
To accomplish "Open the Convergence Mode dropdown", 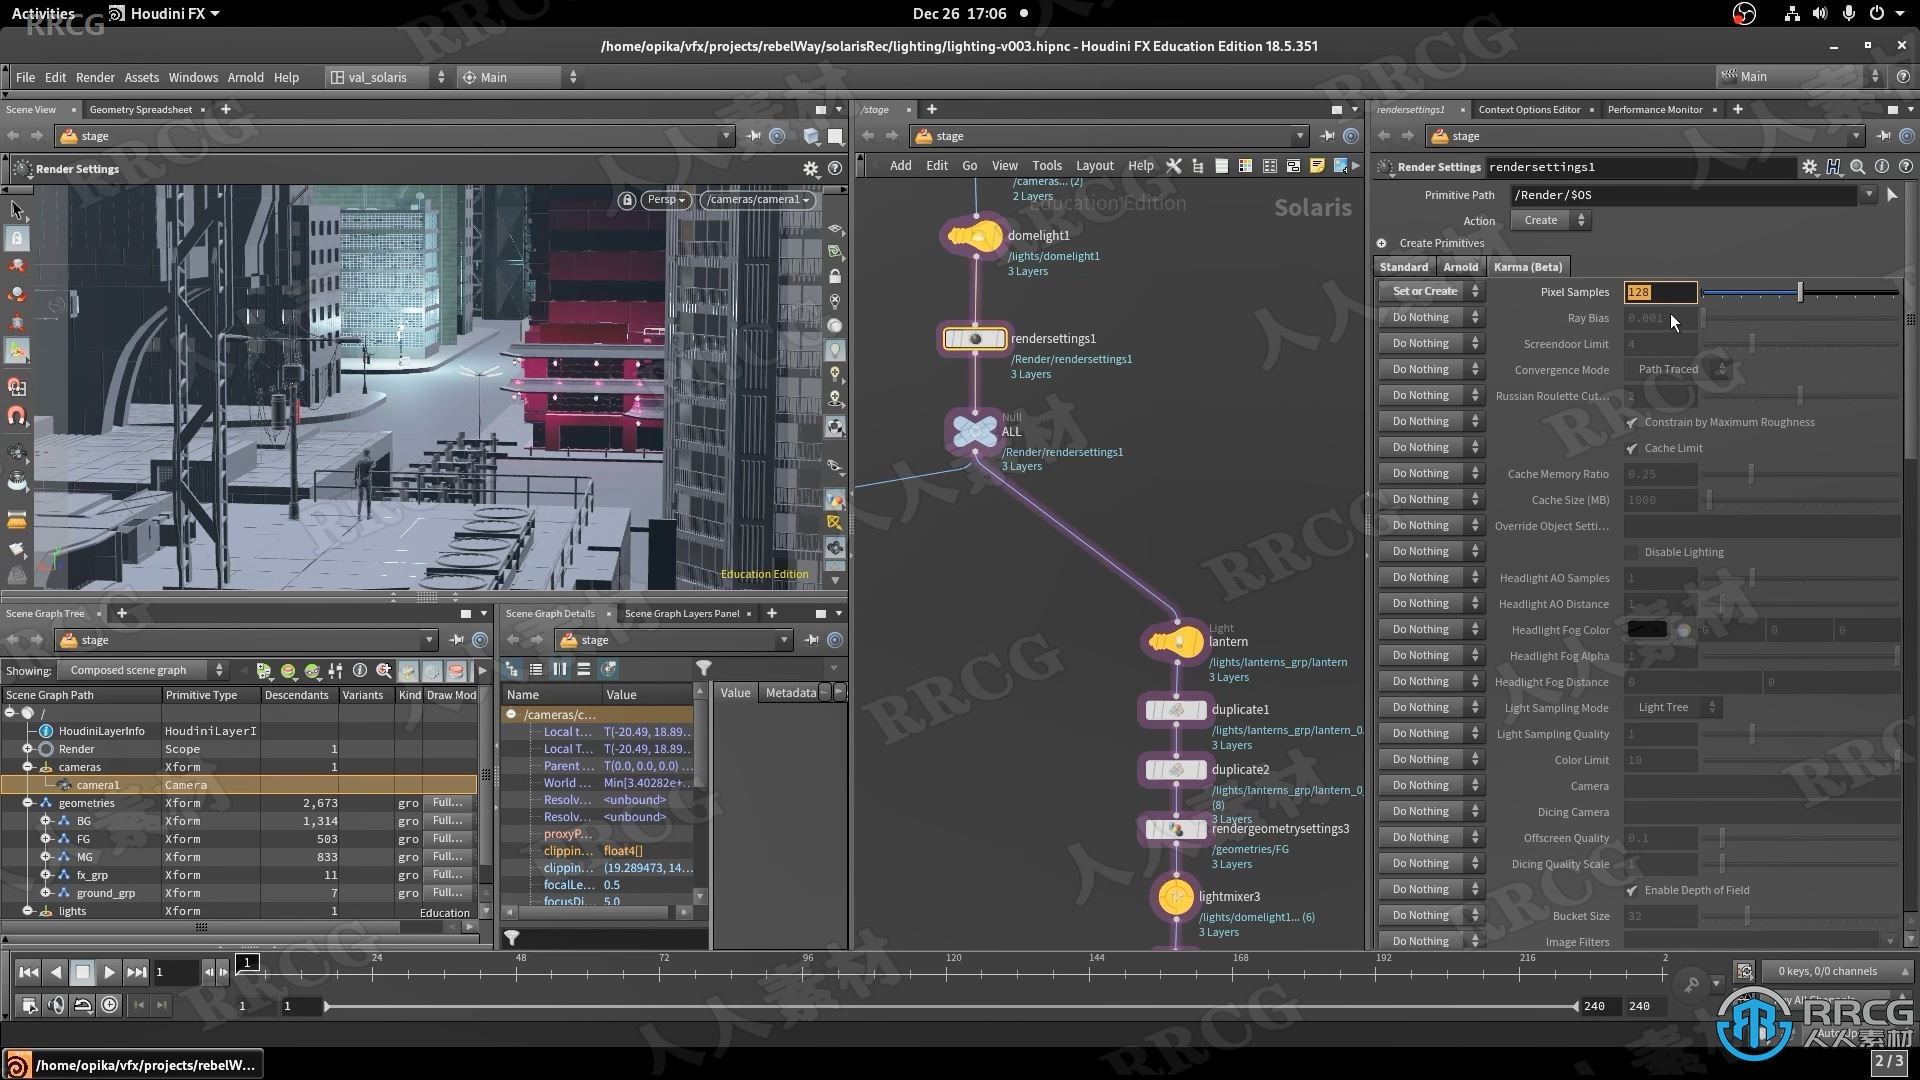I will click(x=1675, y=369).
